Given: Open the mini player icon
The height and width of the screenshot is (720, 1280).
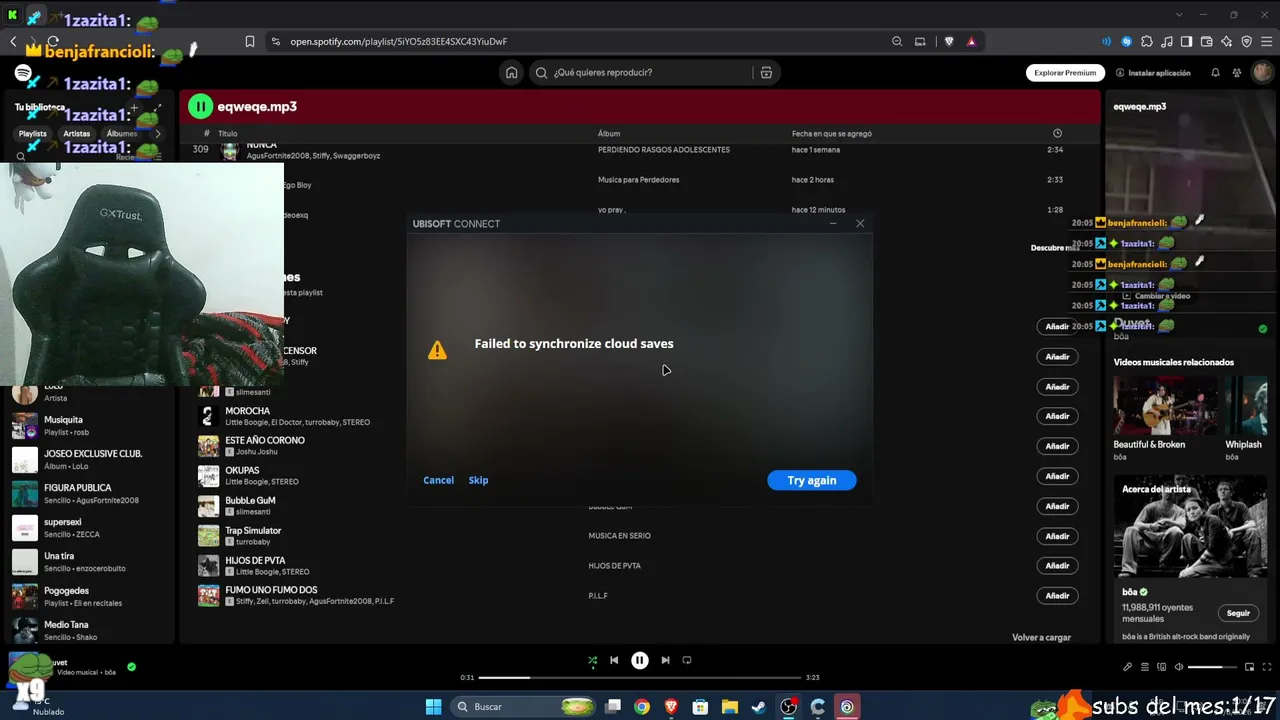Looking at the screenshot, I should point(1249,667).
